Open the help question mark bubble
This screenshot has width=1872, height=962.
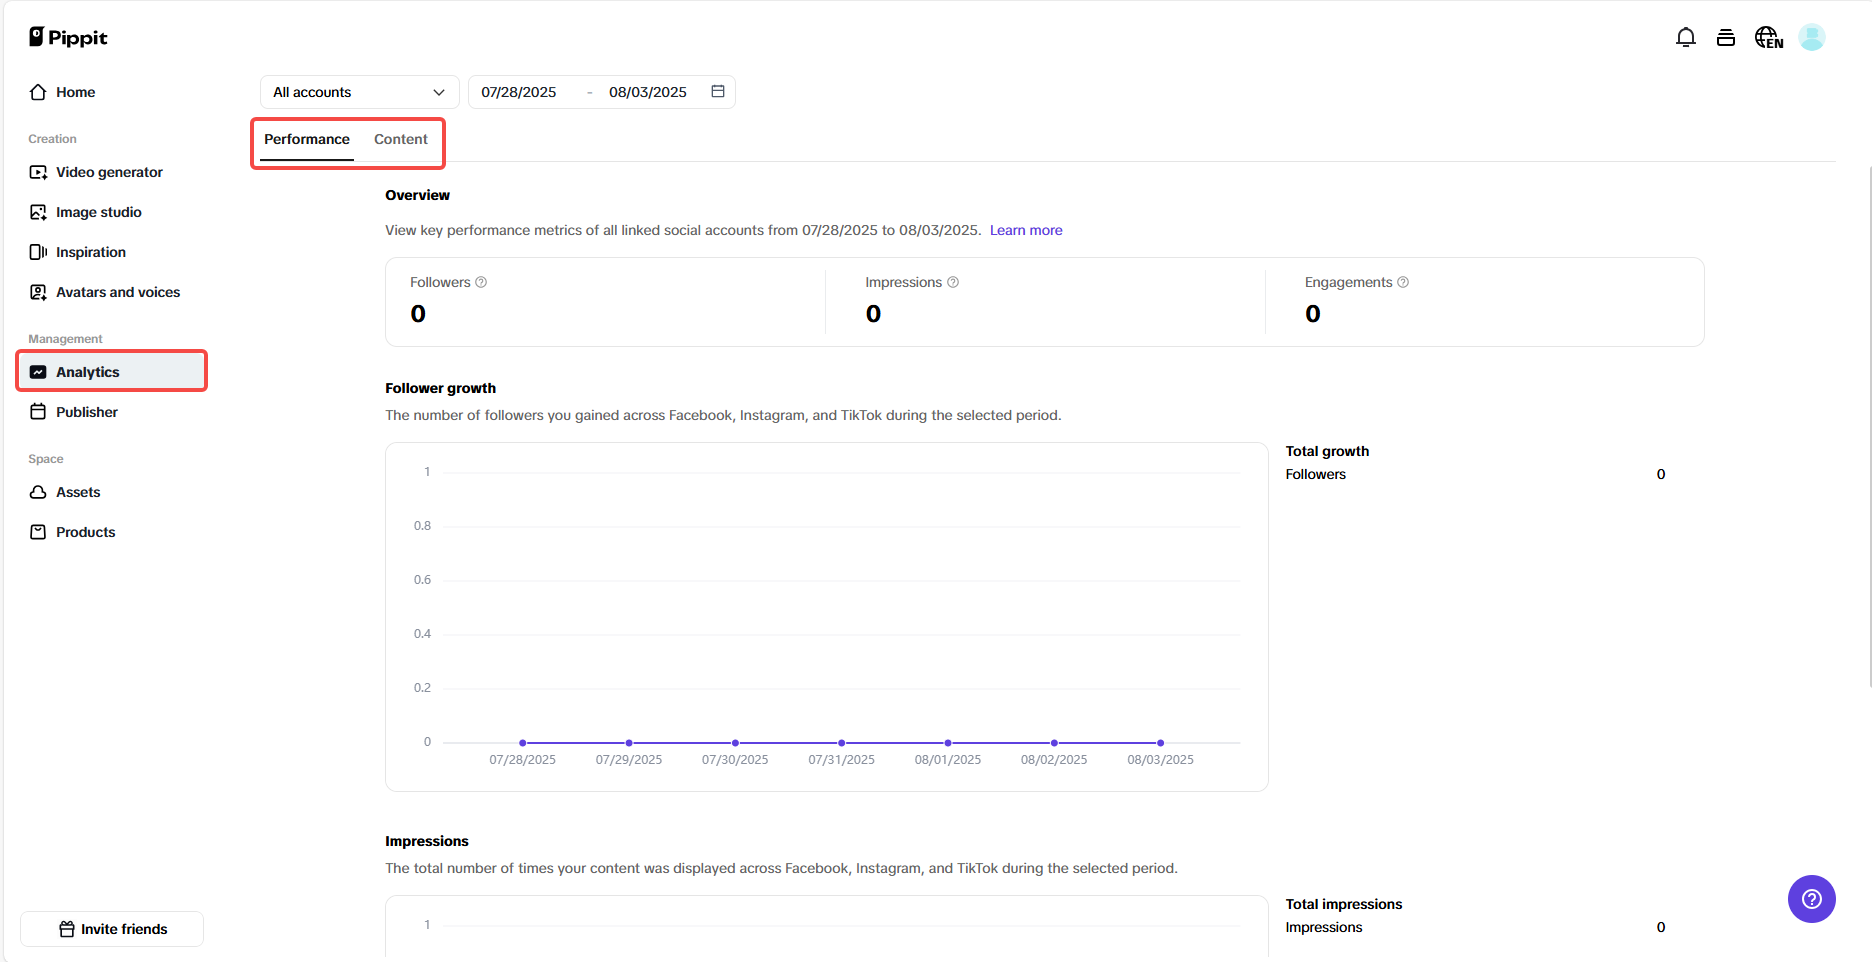click(x=1812, y=899)
